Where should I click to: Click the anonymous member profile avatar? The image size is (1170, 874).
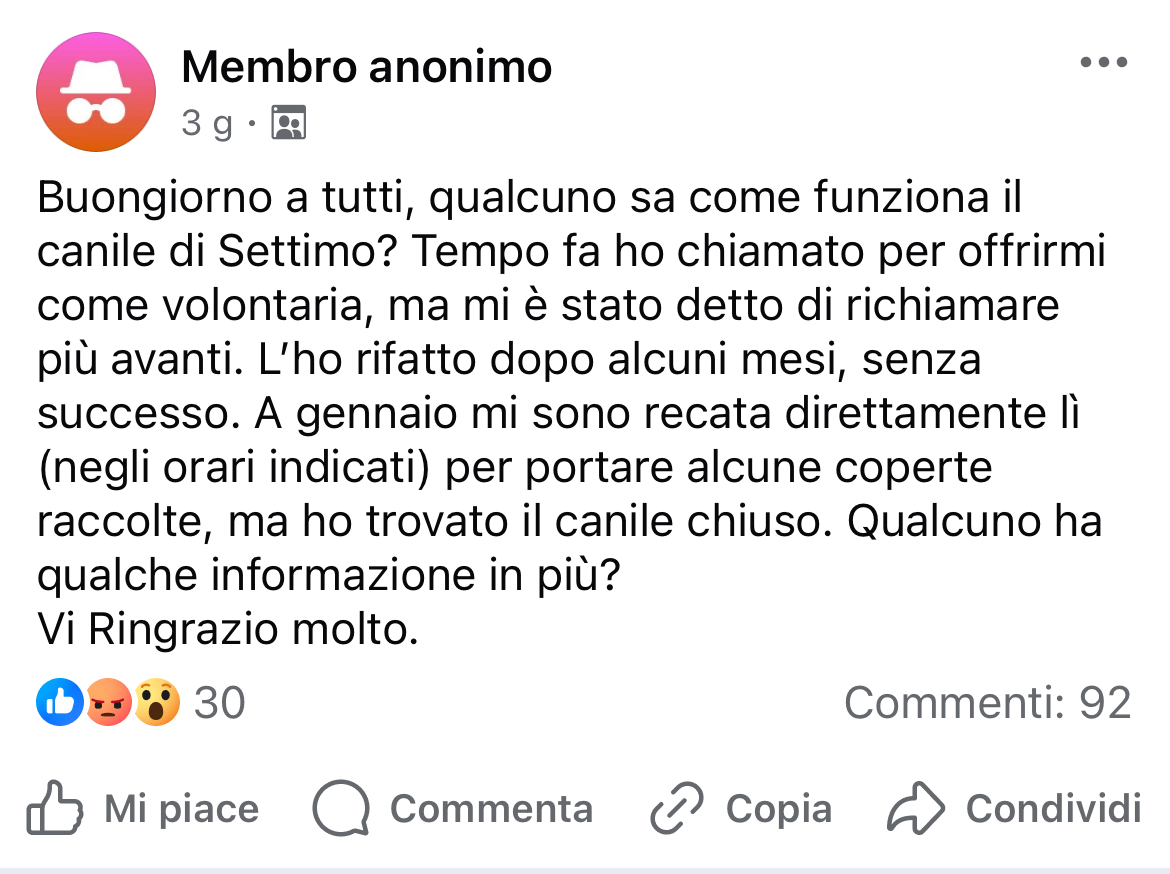click(x=96, y=92)
